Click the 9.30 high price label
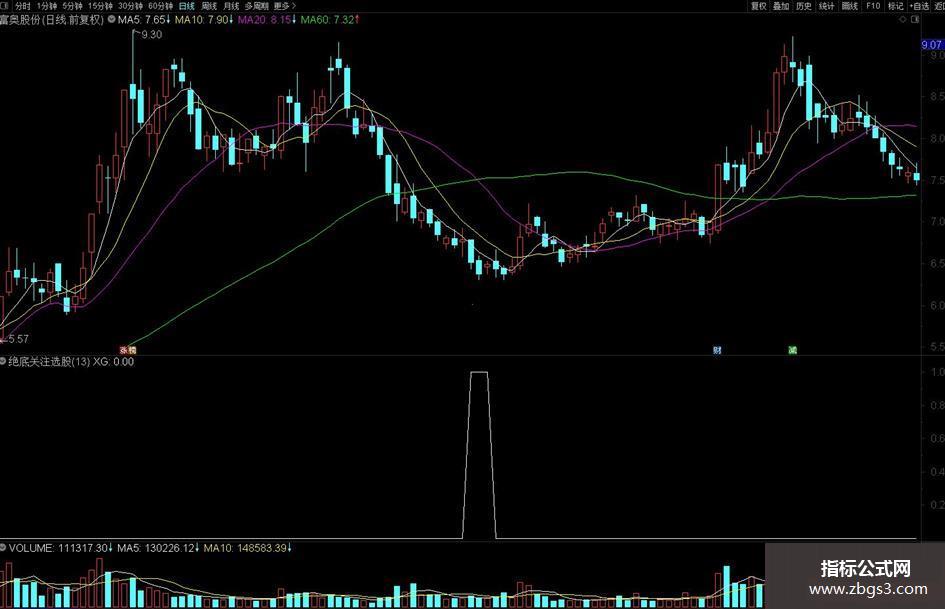This screenshot has width=945, height=609. [151, 34]
